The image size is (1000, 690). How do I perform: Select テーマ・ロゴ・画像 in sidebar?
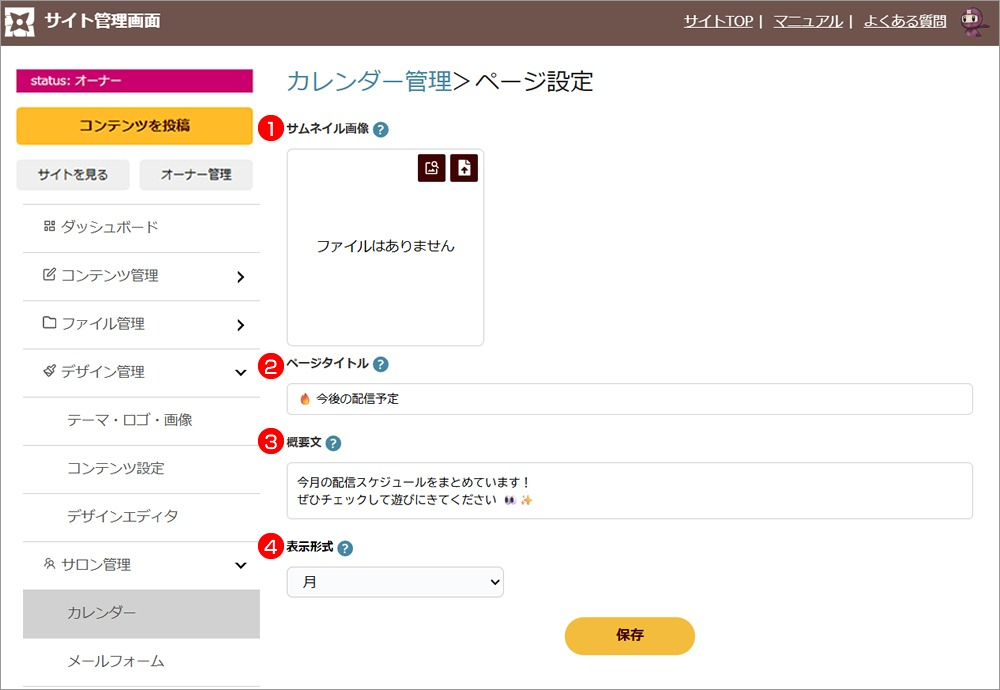click(129, 420)
